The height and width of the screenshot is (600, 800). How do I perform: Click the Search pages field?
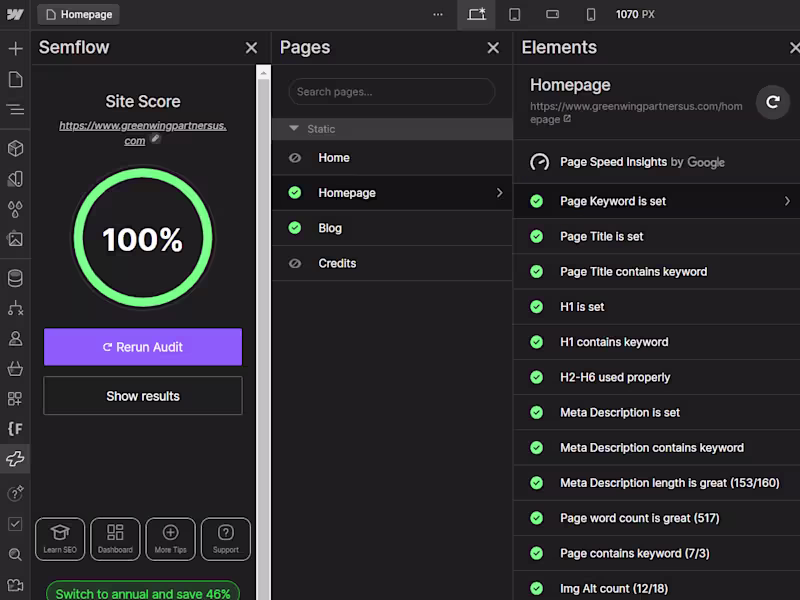392,92
